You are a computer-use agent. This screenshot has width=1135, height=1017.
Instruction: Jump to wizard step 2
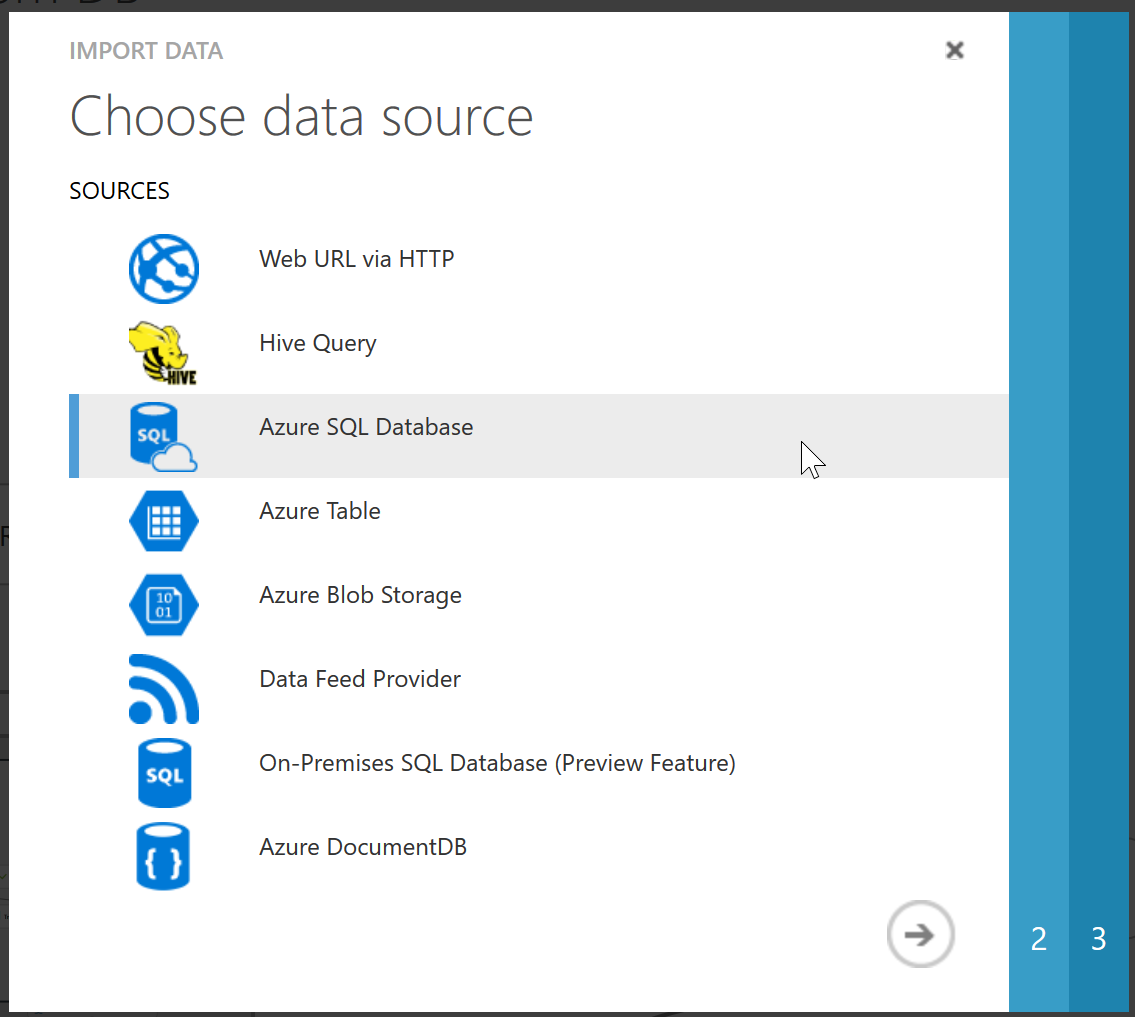(1039, 939)
